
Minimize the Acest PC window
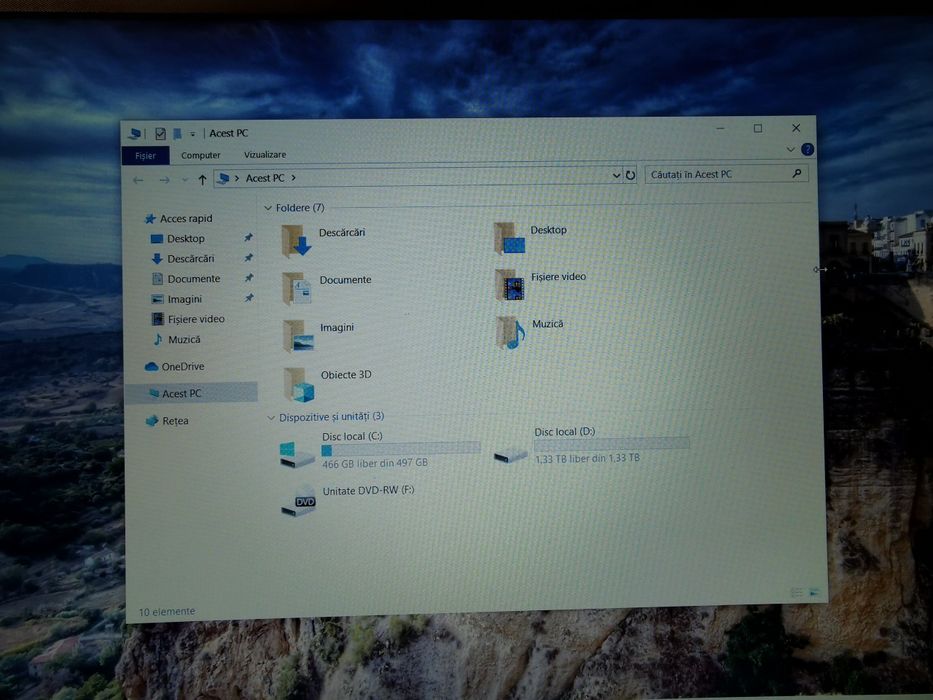point(720,129)
